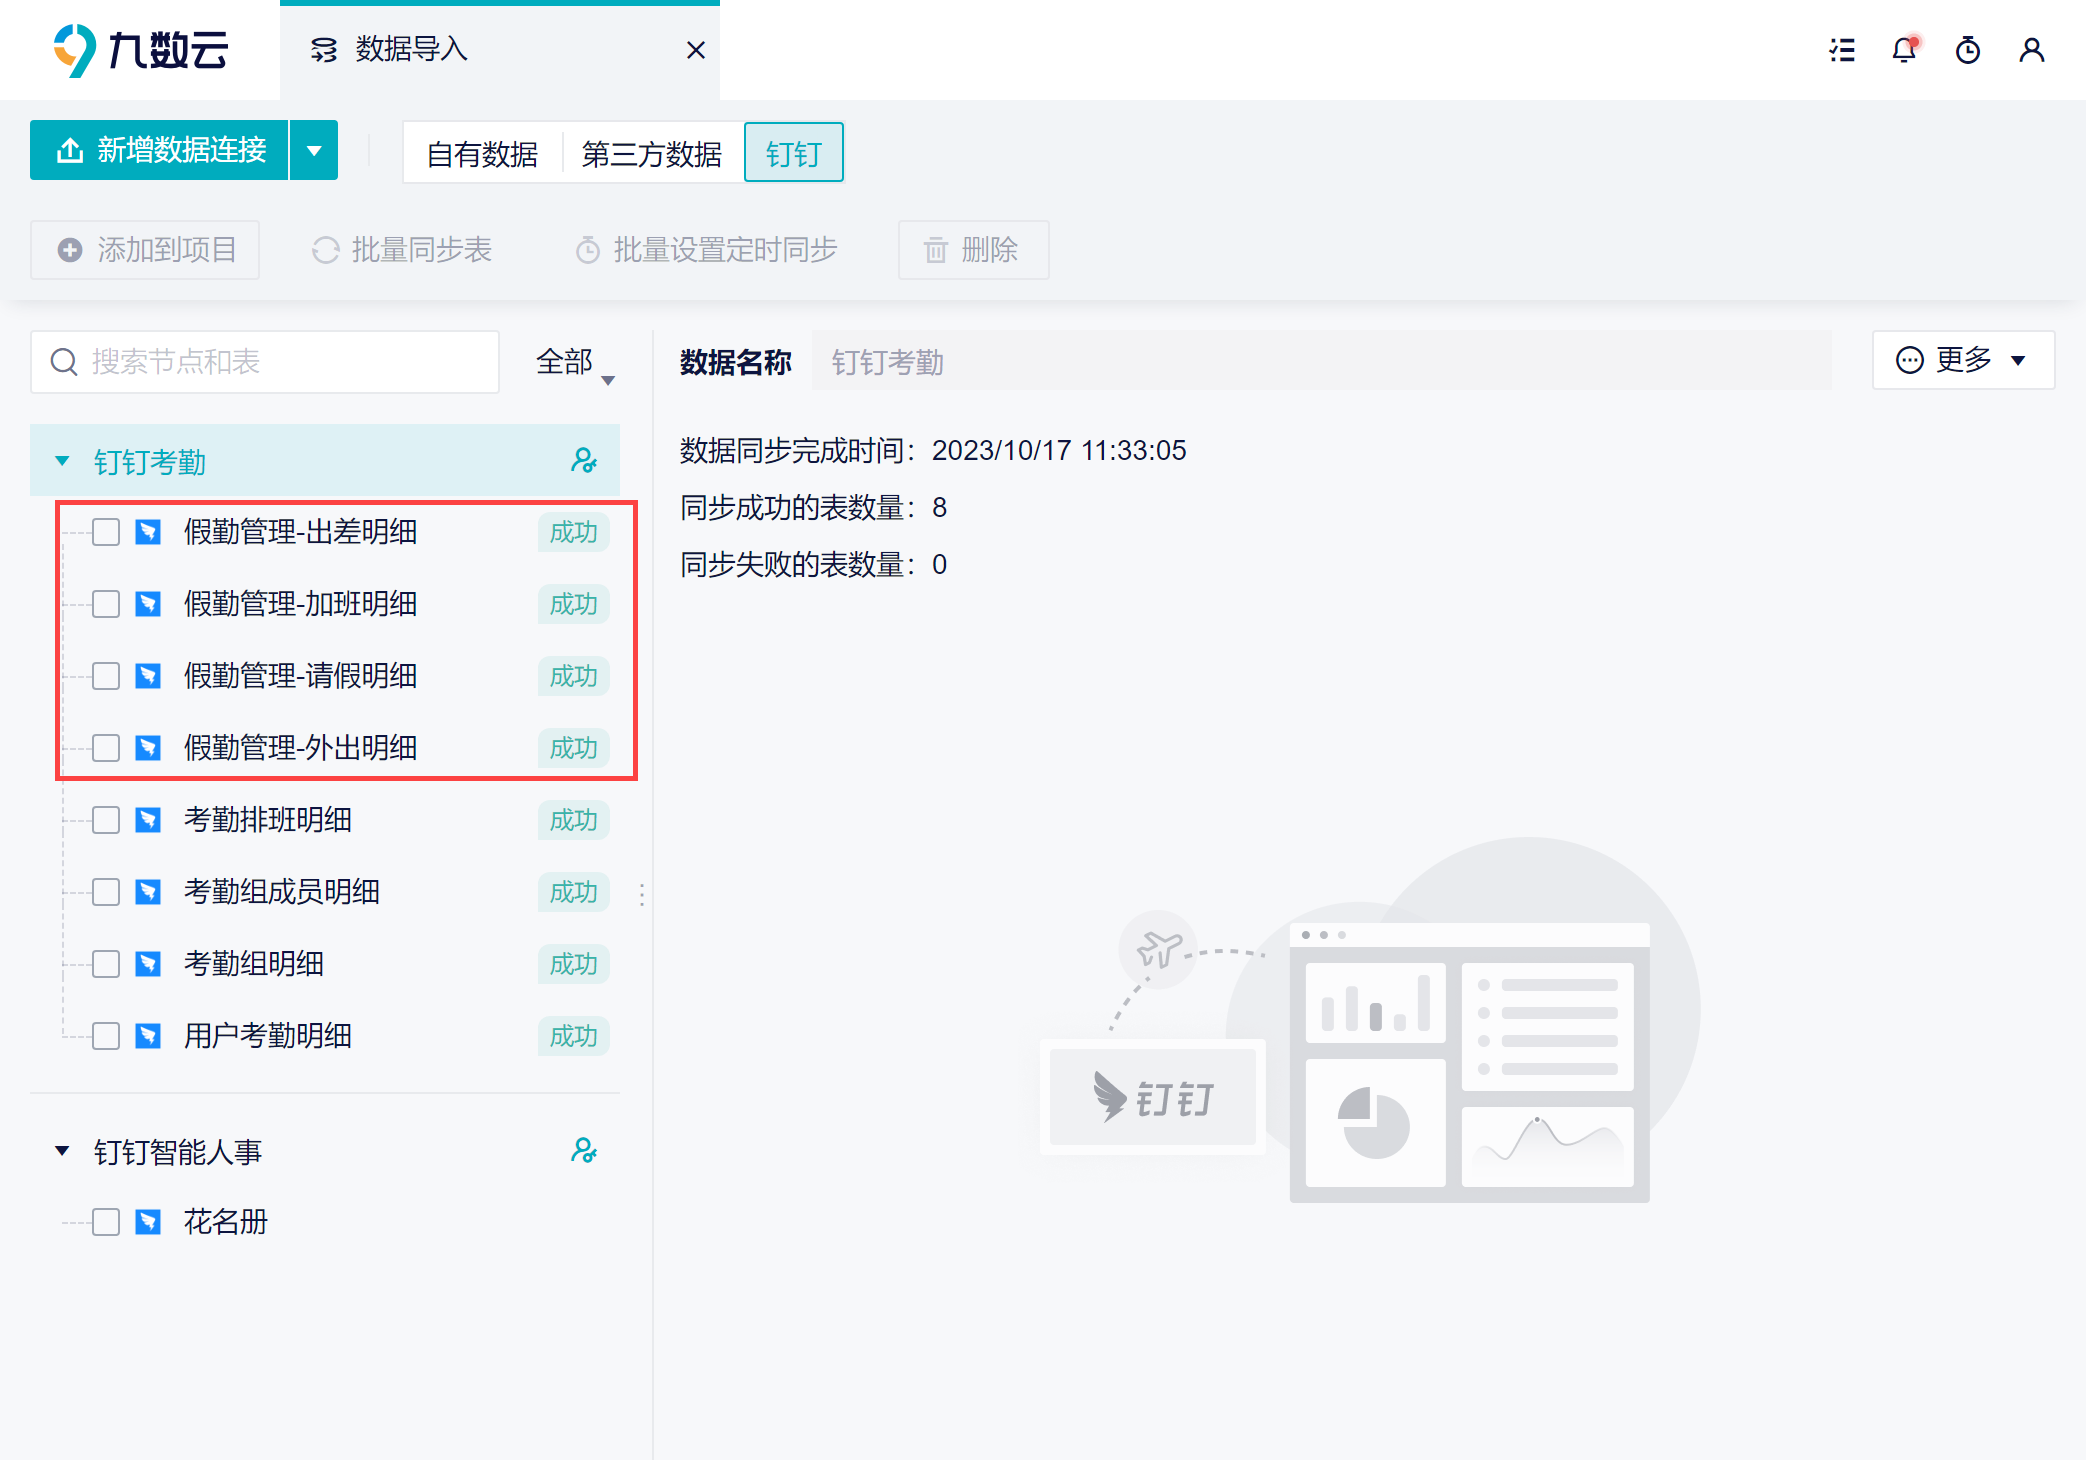Image resolution: width=2086 pixels, height=1460 pixels.
Task: Click table icon of 假勤管理-加班明细
Action: tap(148, 604)
